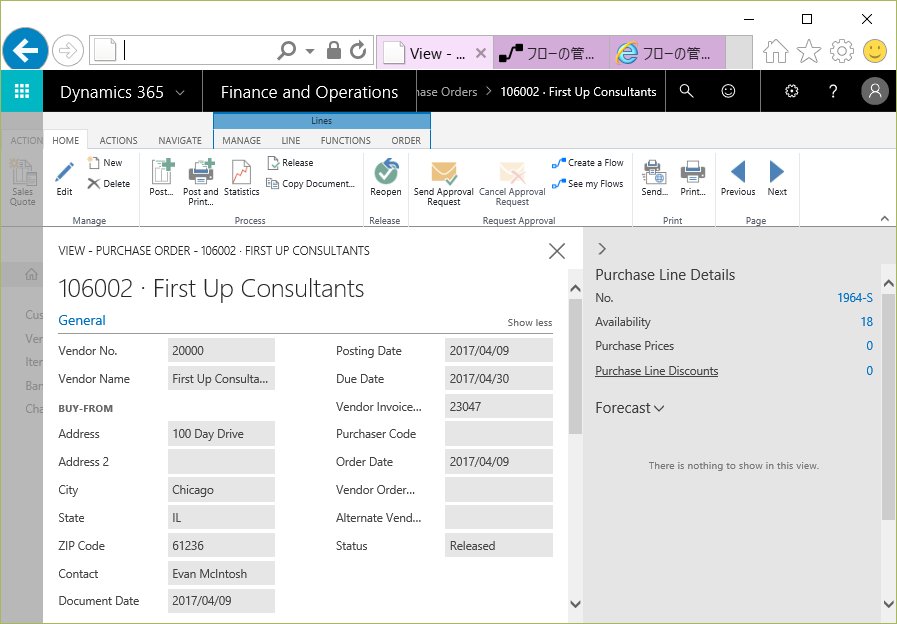The image size is (897, 624).
Task: Open browser tools gear menu
Action: (842, 51)
